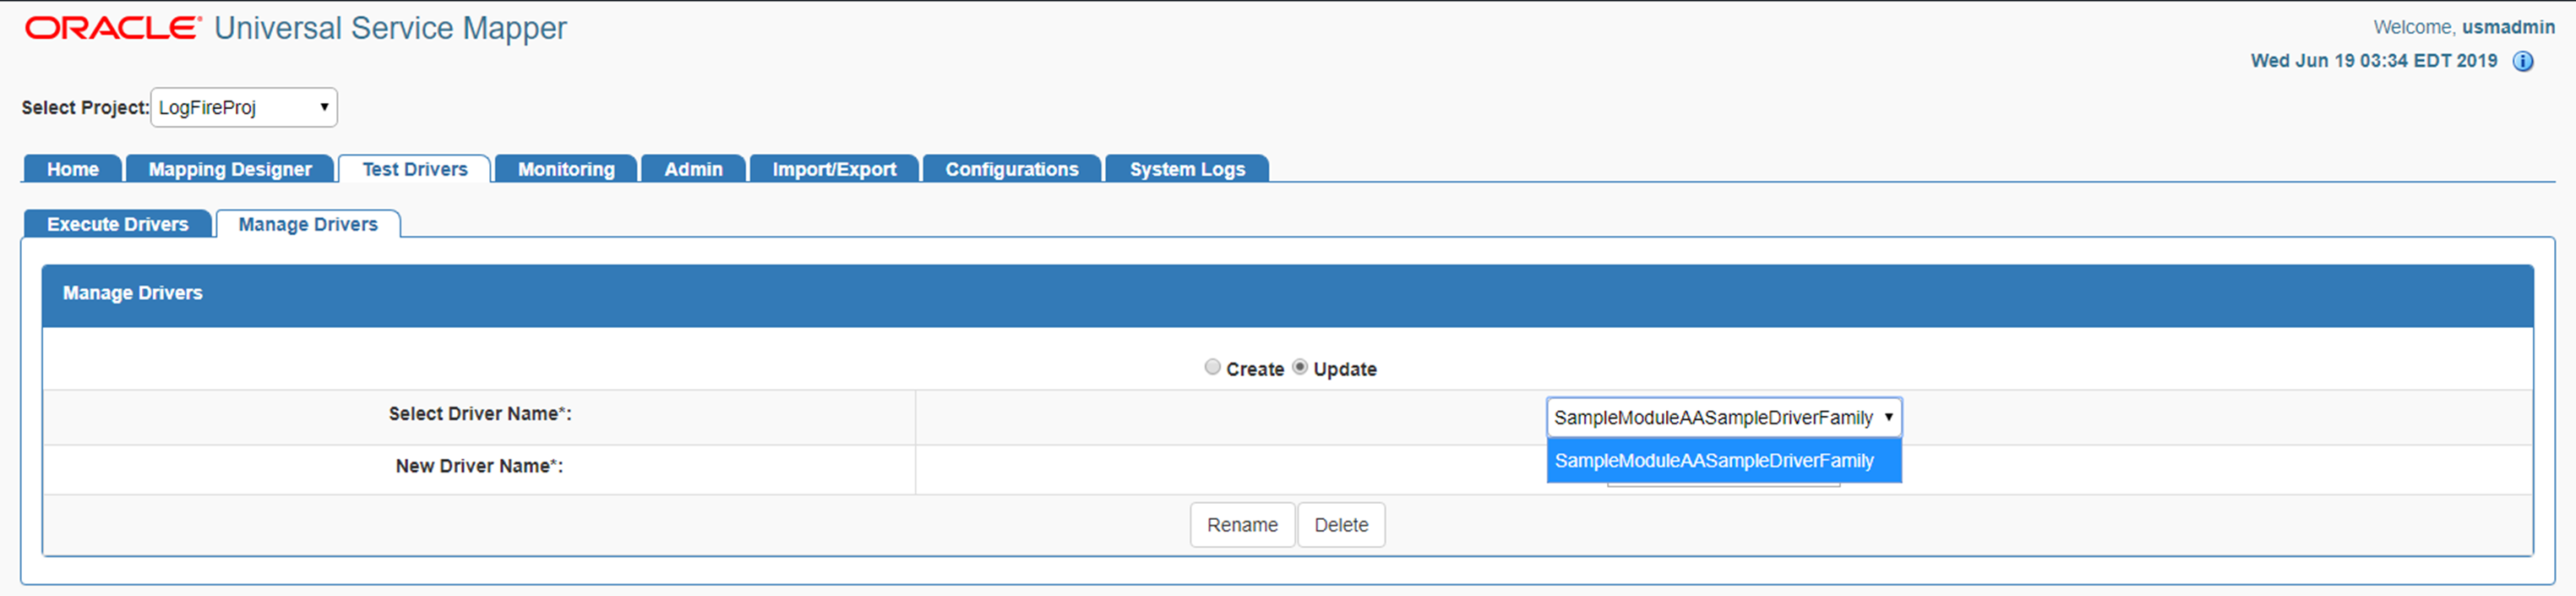Open the Mapping Designer tab
Image resolution: width=2576 pixels, height=596 pixels.
(x=230, y=169)
